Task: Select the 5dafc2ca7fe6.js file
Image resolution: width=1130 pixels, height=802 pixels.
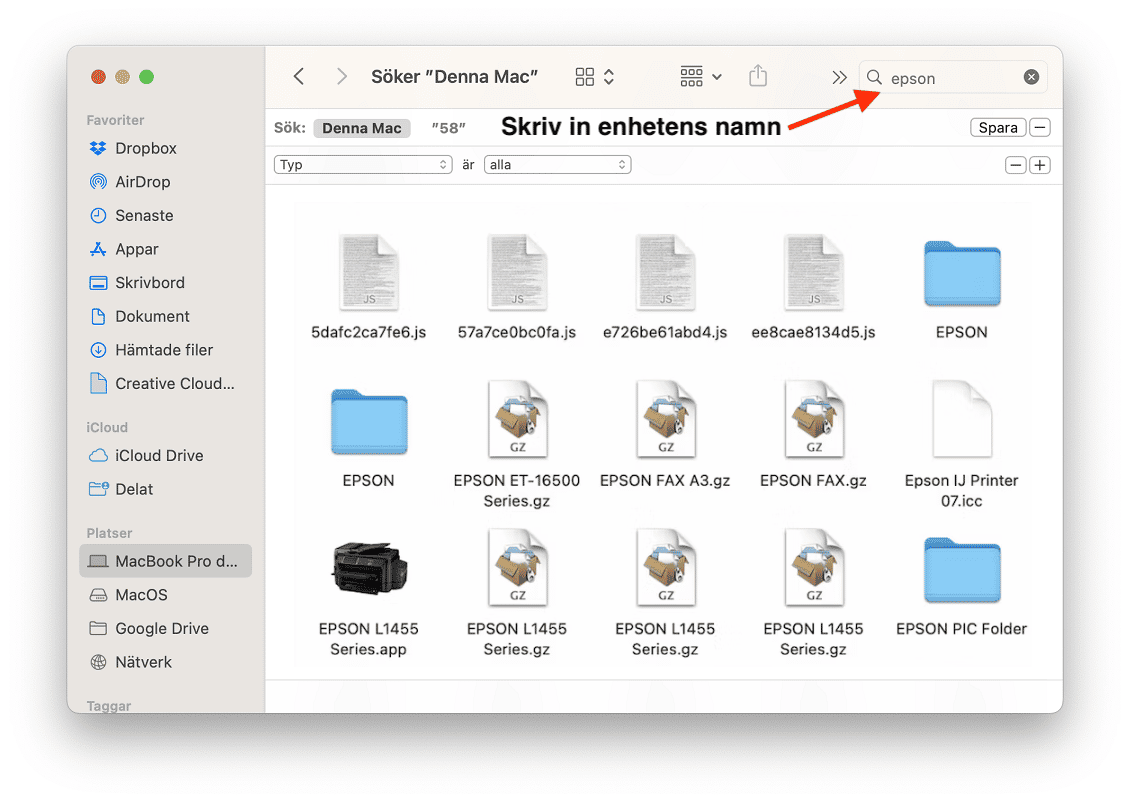Action: (368, 274)
